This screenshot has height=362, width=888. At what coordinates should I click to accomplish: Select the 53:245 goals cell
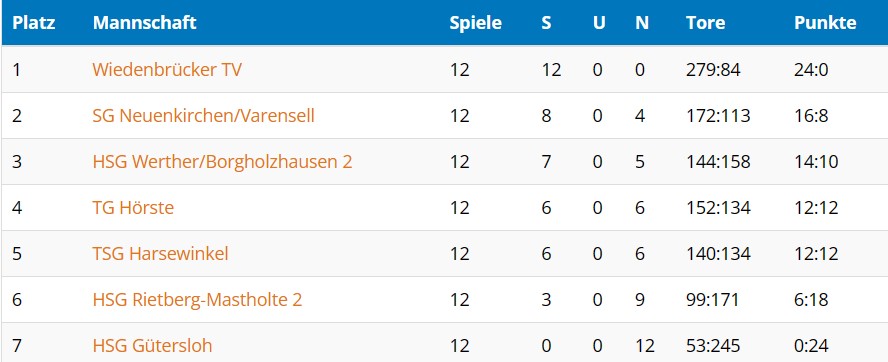[x=713, y=346]
